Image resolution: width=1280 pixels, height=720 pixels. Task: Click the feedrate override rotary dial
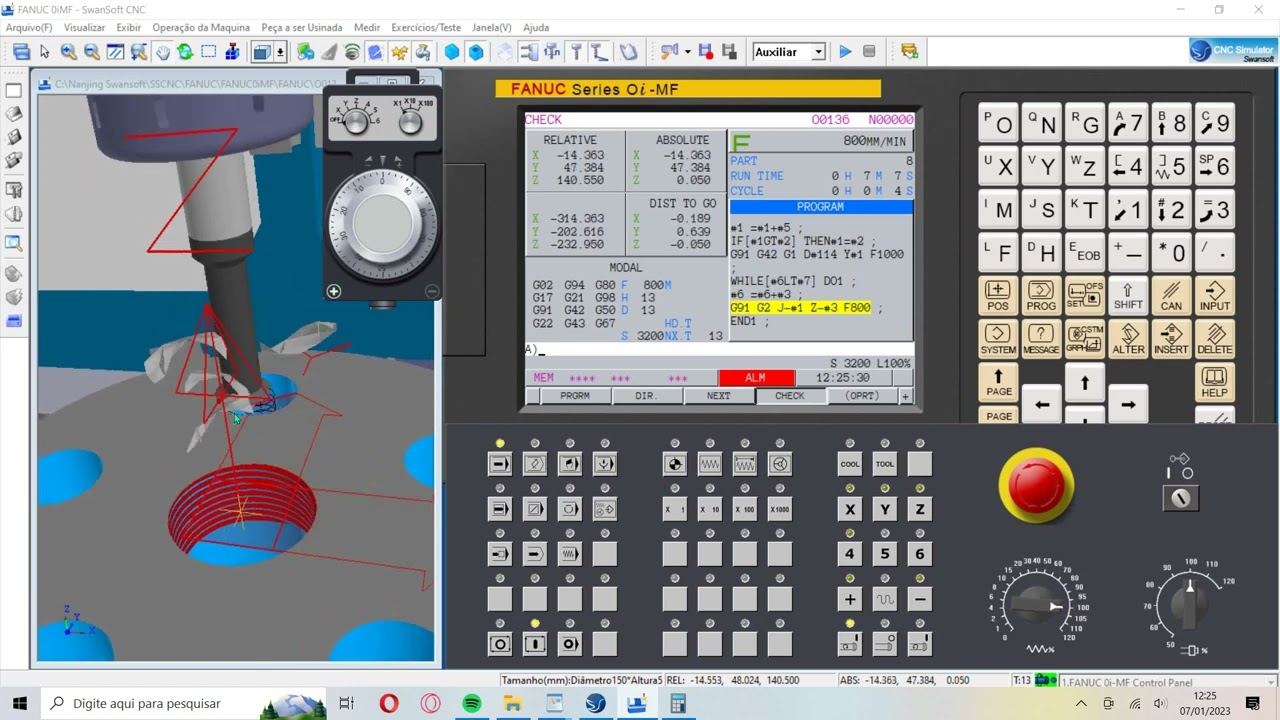click(x=1036, y=605)
